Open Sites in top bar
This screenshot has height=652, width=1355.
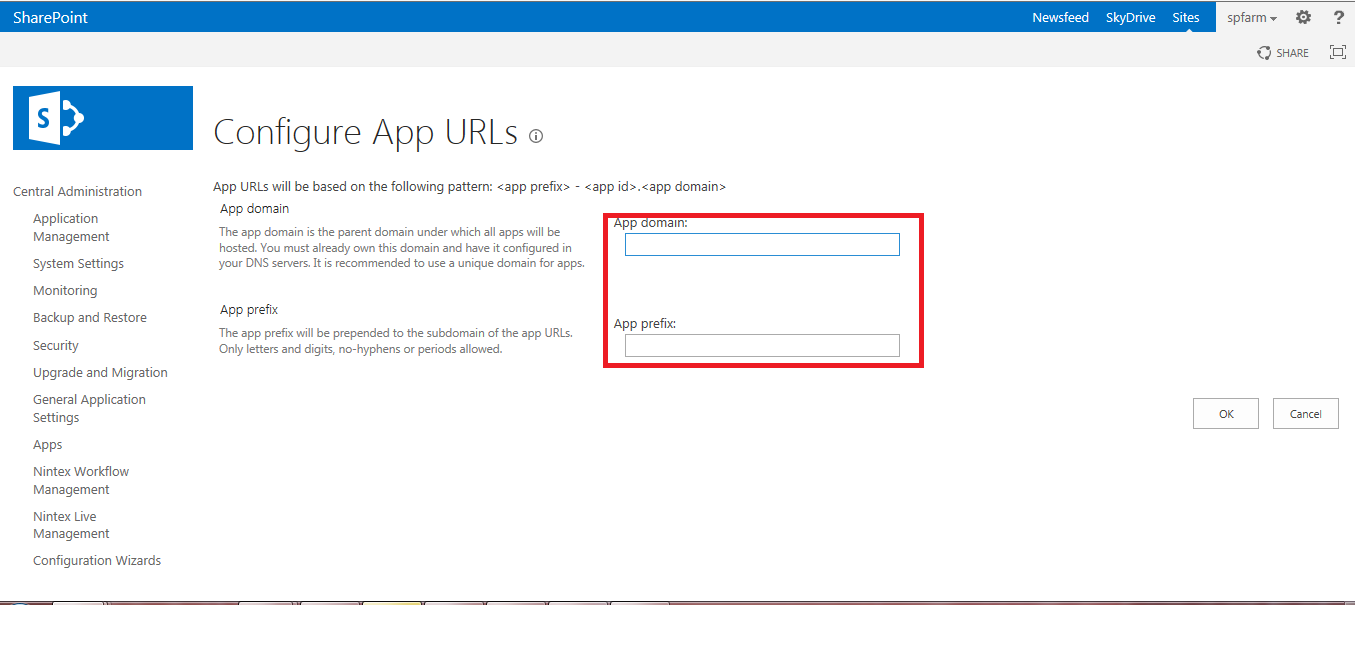(1186, 18)
